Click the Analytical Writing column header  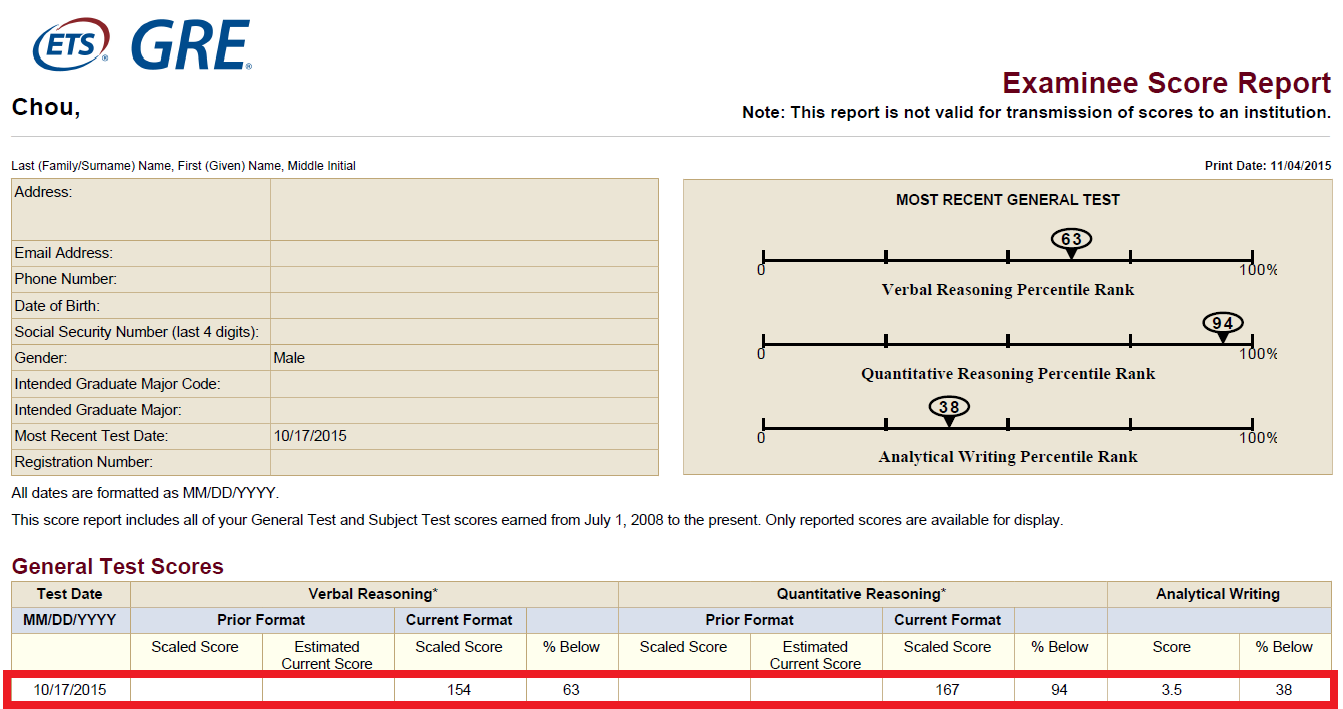[1217, 594]
